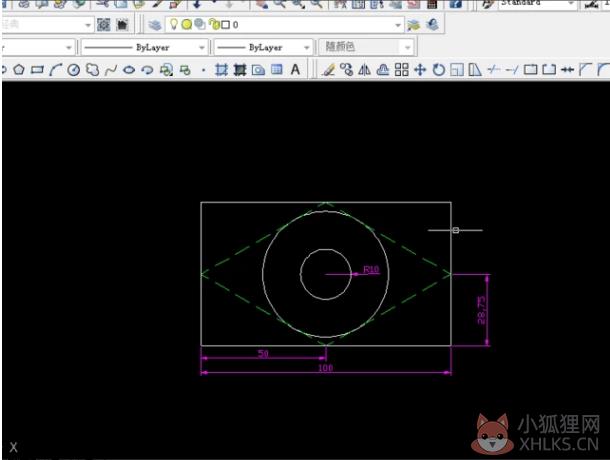Toggle layer 0 lock padlock icon
The height and width of the screenshot is (460, 610).
pos(214,25)
